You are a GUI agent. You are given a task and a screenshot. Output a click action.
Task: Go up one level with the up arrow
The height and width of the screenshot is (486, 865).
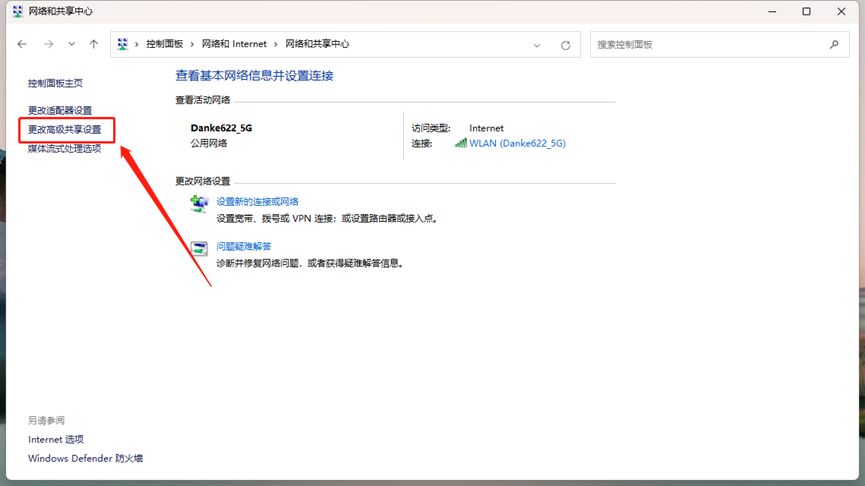[94, 45]
